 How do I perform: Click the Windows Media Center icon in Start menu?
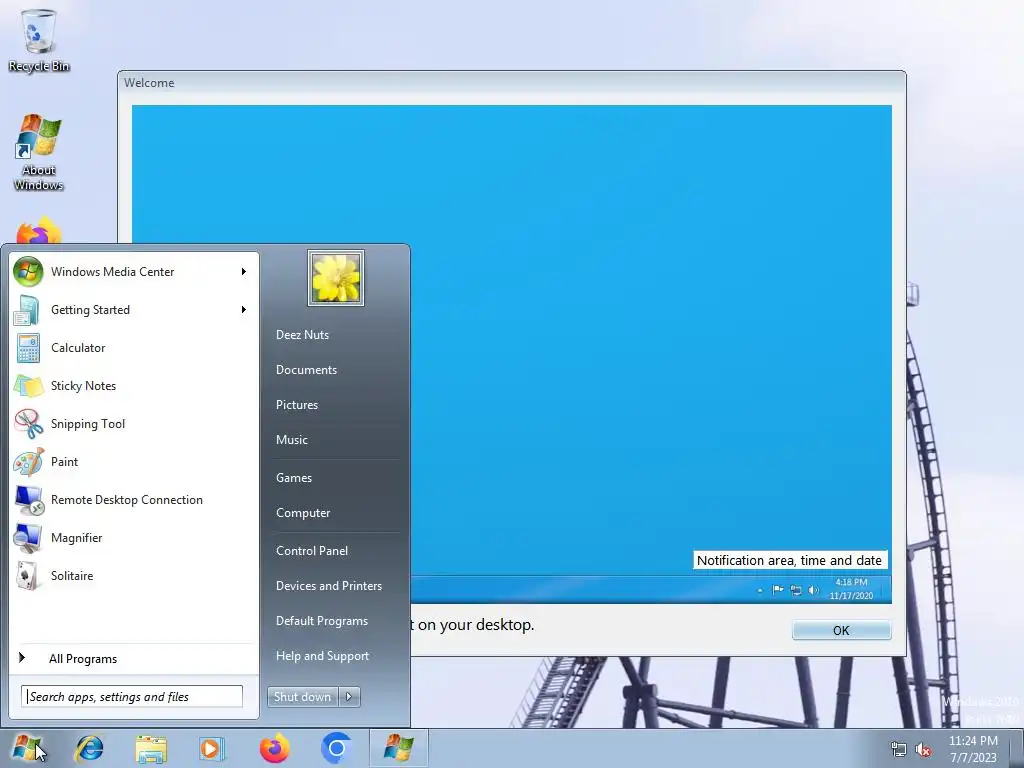click(x=28, y=272)
